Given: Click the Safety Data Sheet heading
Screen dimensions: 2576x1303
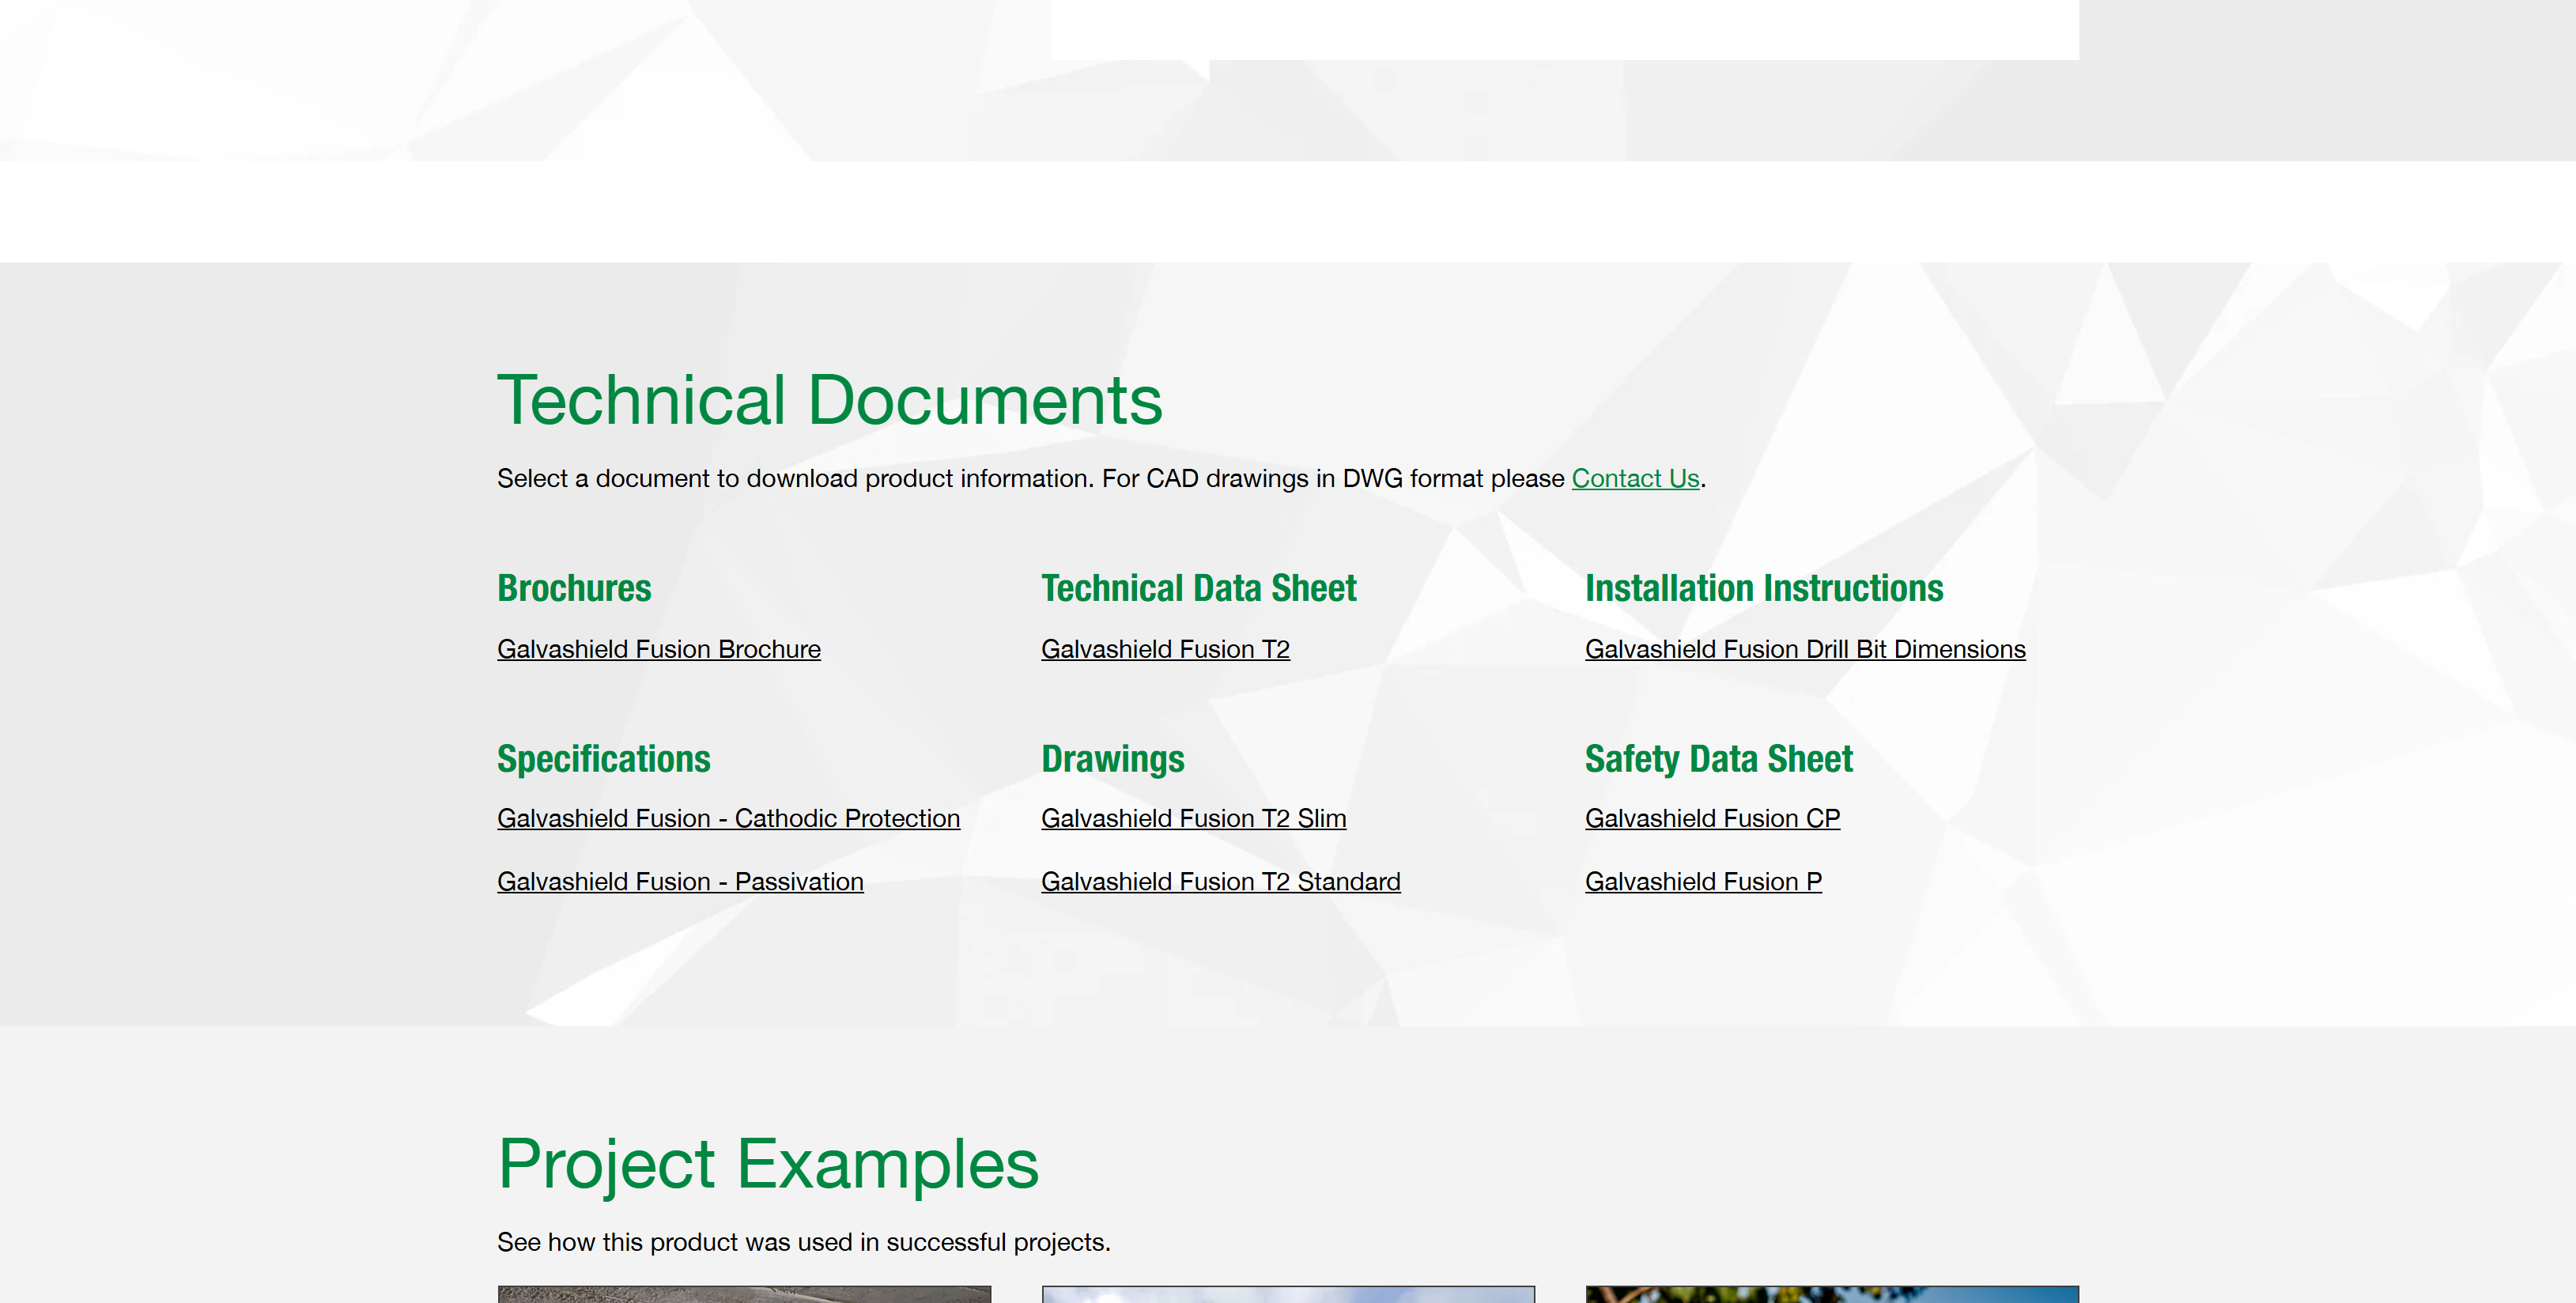Looking at the screenshot, I should point(1718,759).
